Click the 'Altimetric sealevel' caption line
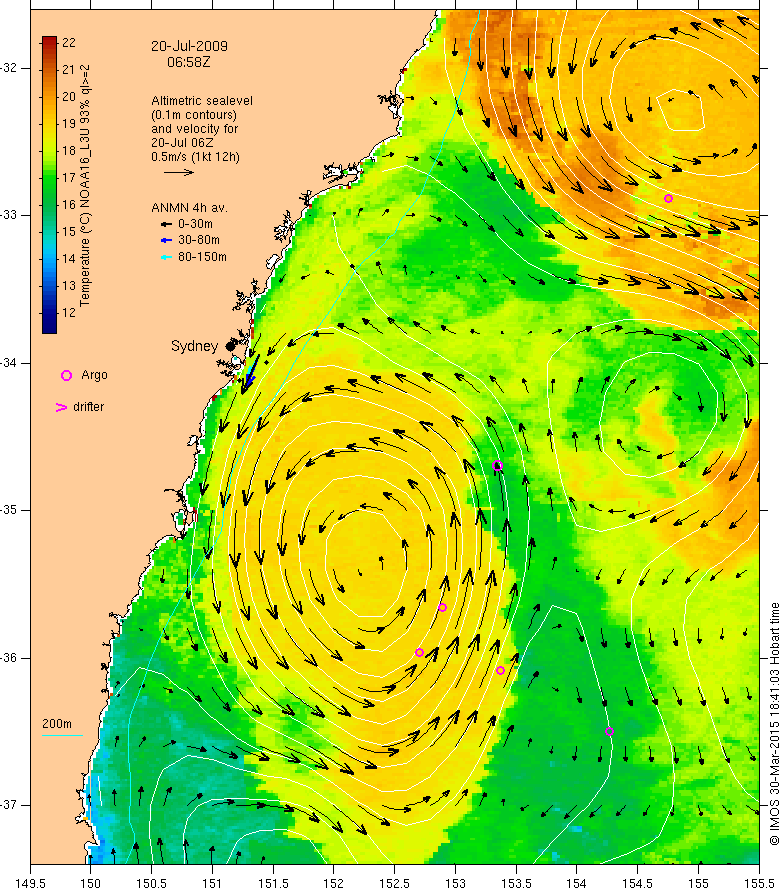The width and height of the screenshot is (780, 890). (202, 101)
